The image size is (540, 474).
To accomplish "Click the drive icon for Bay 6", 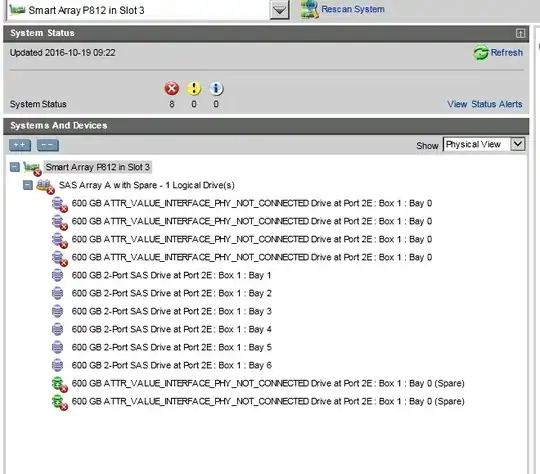I will pyautogui.click(x=58, y=365).
